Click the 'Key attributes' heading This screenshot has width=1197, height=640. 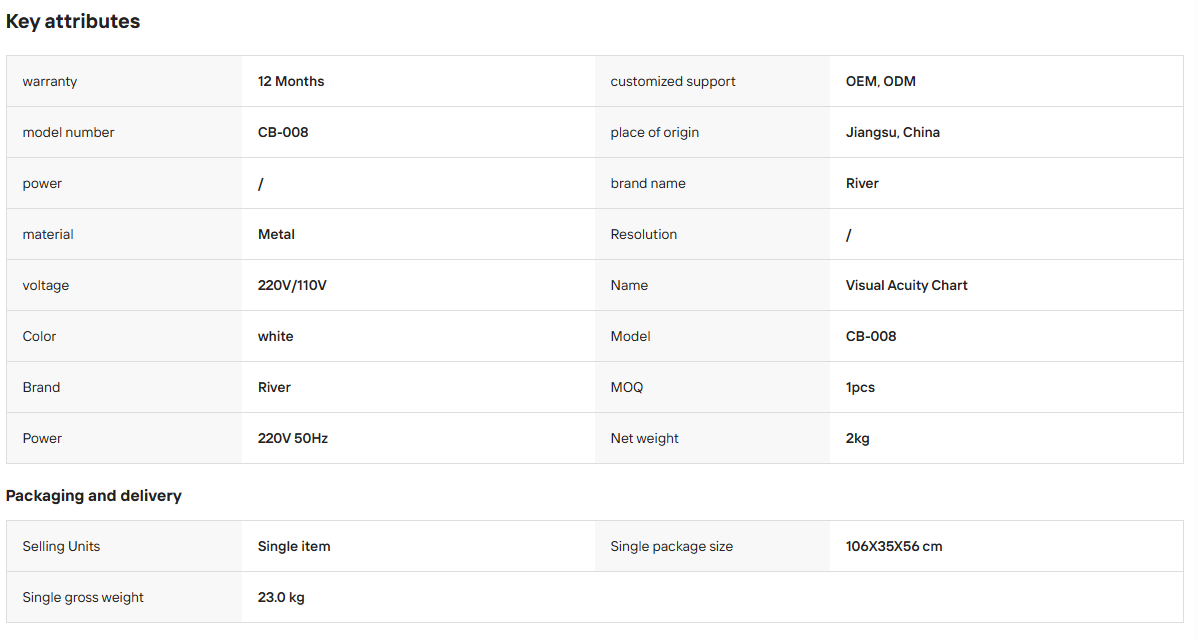73,21
